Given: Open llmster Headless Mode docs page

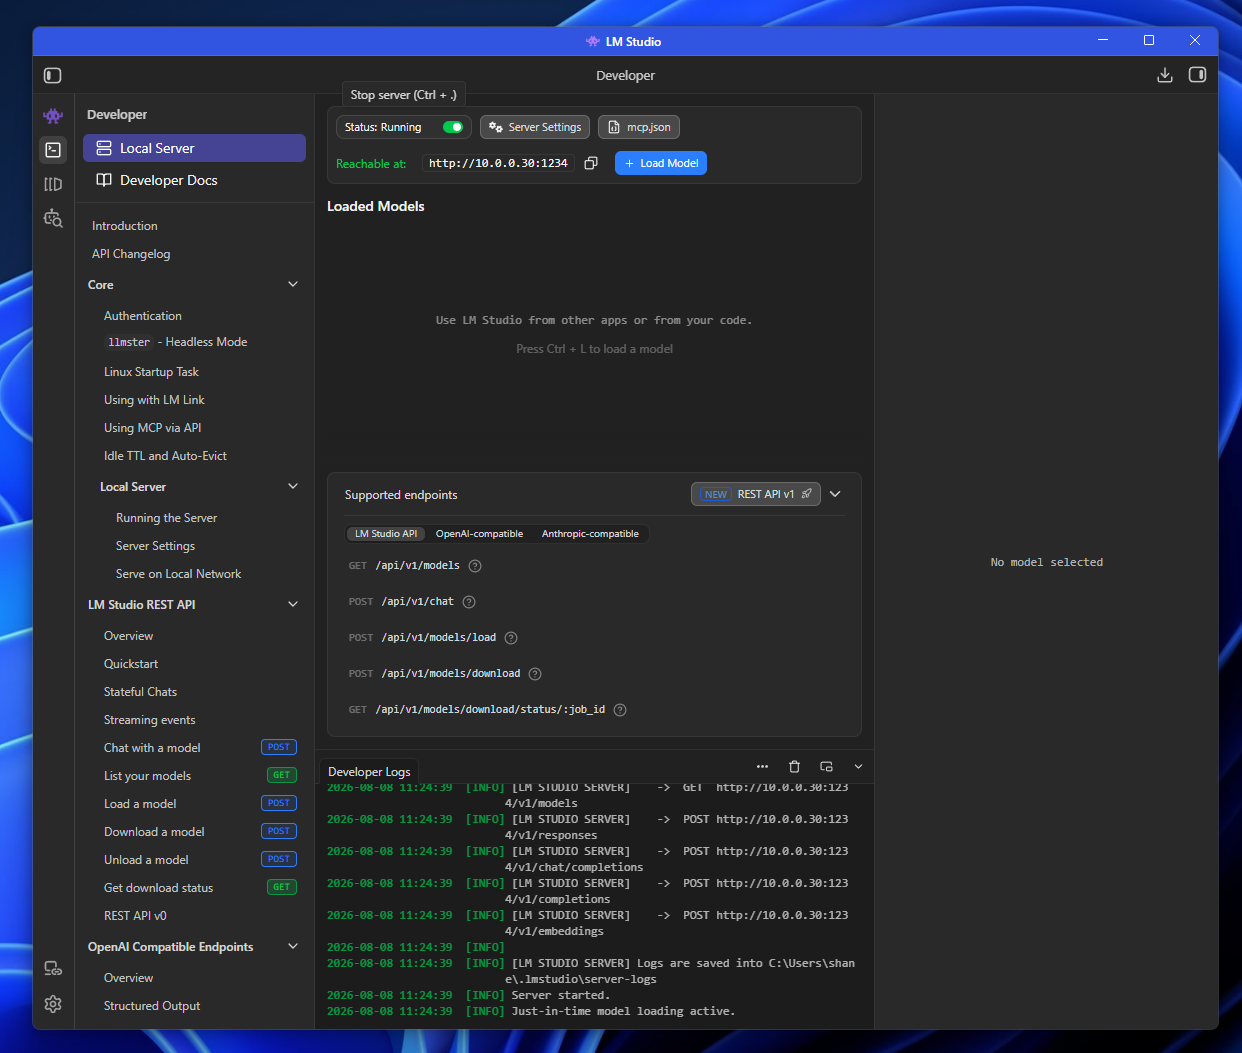Looking at the screenshot, I should pyautogui.click(x=176, y=342).
